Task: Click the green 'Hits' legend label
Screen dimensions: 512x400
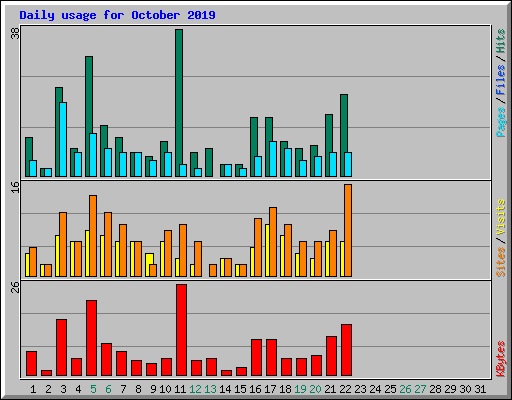Action: point(501,41)
